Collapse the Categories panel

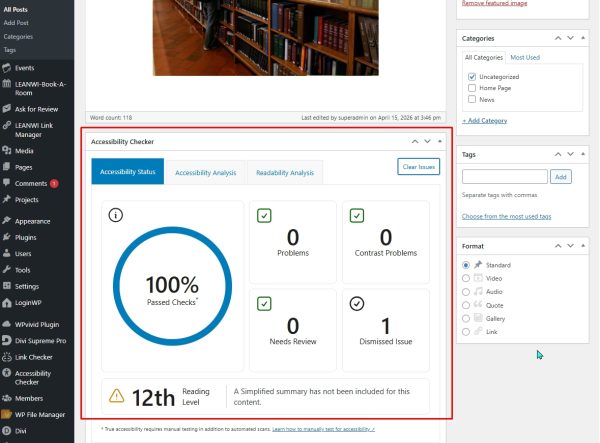tap(583, 38)
